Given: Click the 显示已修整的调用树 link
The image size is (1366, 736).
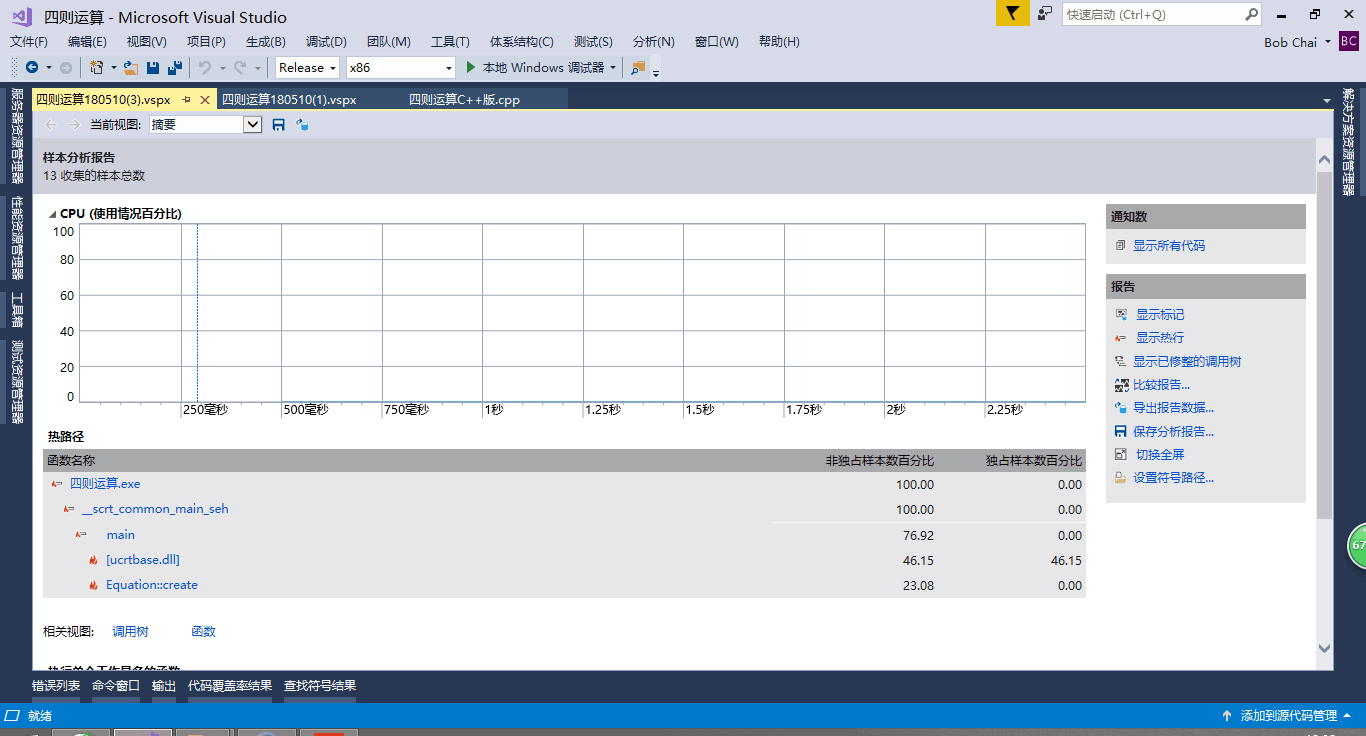Looking at the screenshot, I should 1186,362.
